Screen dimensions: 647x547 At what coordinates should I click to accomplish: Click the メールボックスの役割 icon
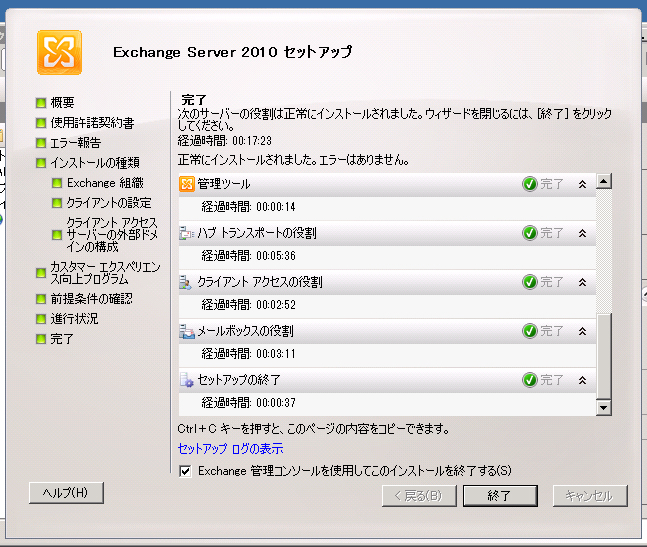[187, 331]
